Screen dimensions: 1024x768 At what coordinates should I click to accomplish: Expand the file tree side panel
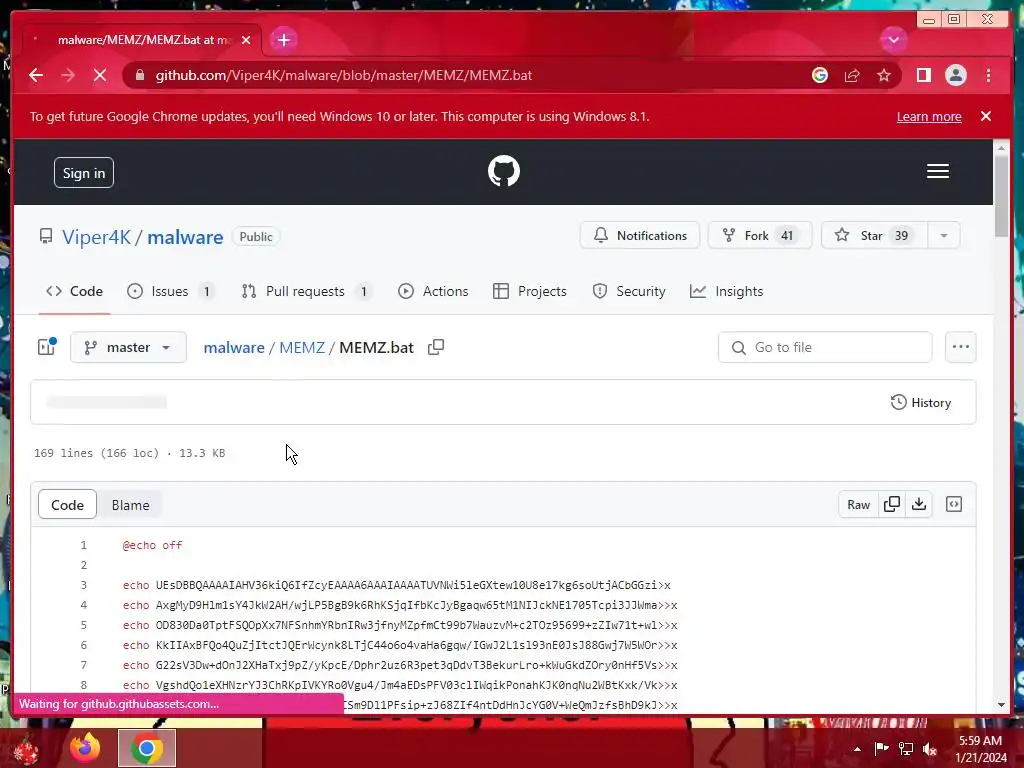coord(47,347)
